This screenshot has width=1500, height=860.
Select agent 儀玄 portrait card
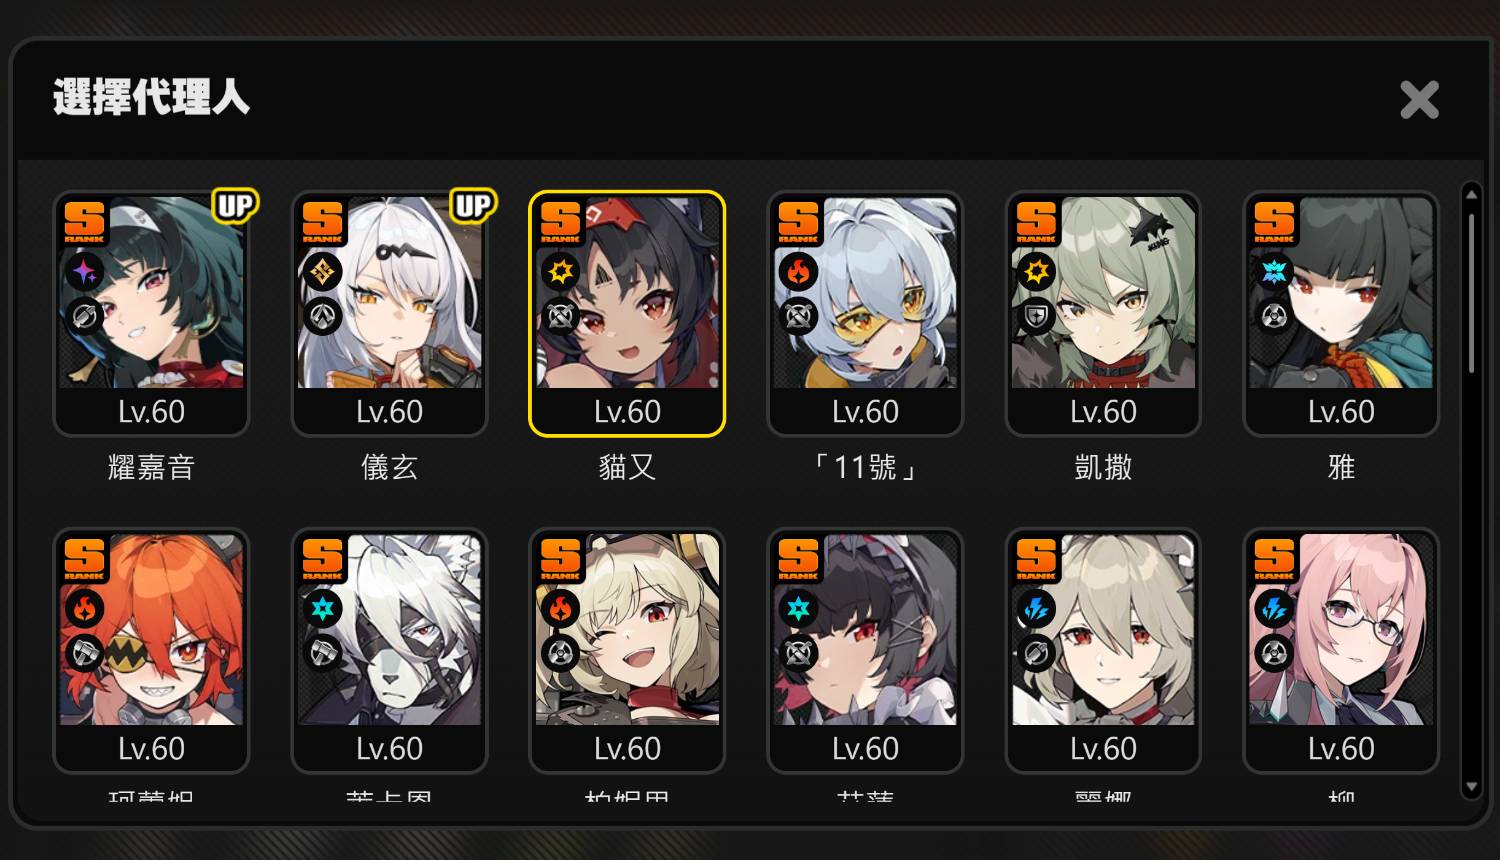389,314
